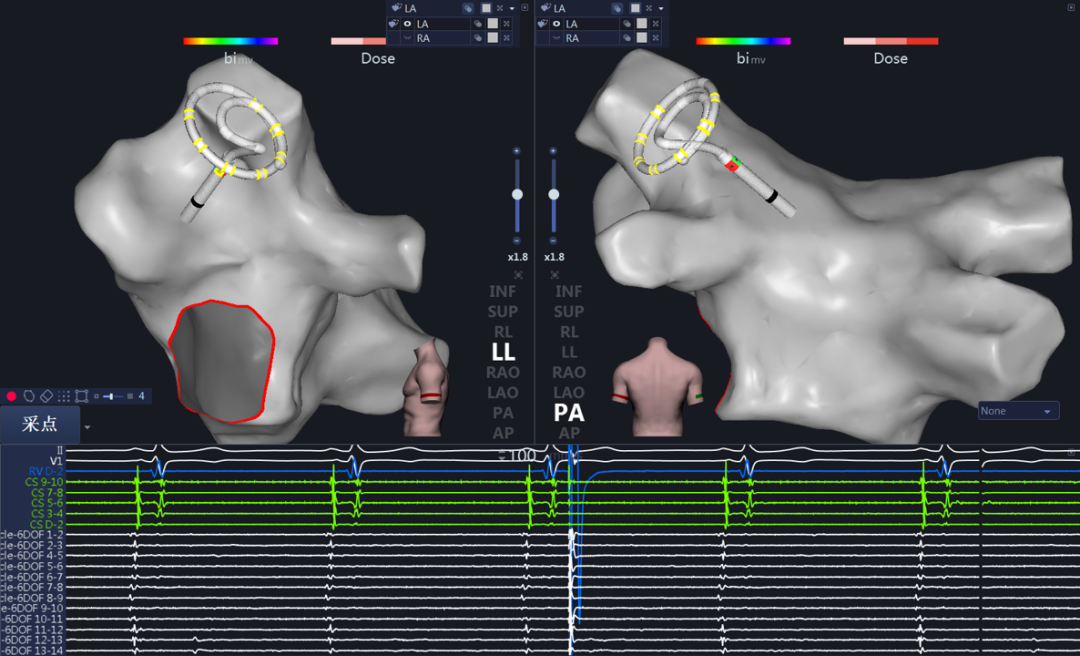Toggle LA visibility eye in the left map panel
The image size is (1080, 656).
407,23
